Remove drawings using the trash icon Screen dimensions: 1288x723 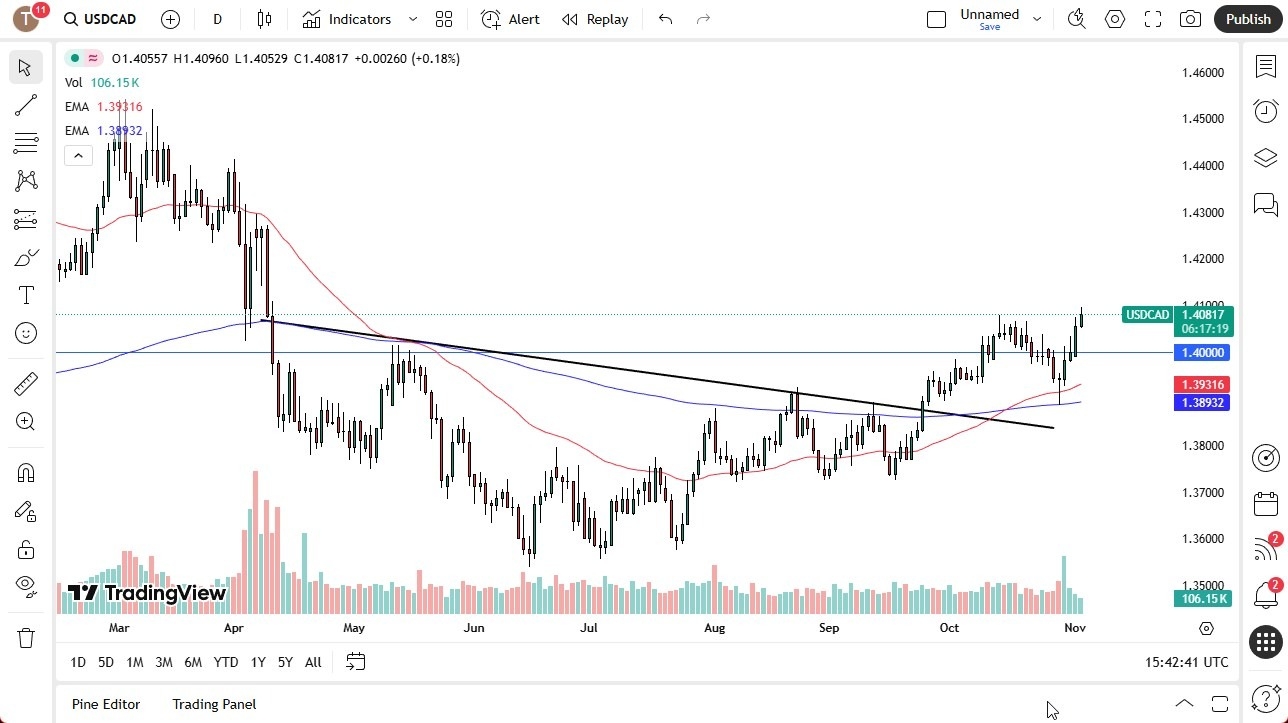[x=26, y=636]
